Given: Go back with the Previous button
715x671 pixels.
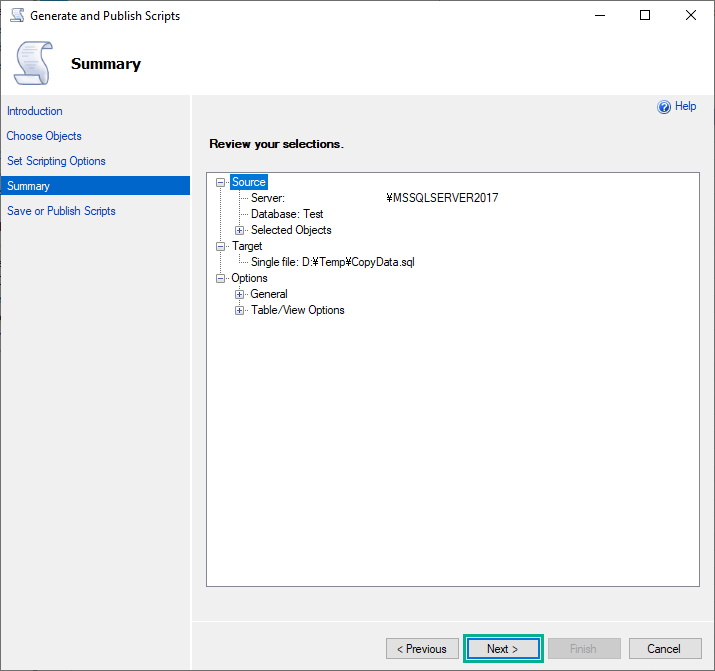Looking at the screenshot, I should [x=422, y=649].
